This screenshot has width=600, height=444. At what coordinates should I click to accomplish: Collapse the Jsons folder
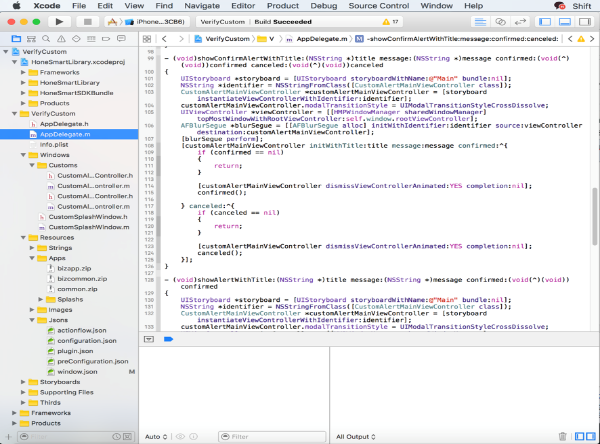click(x=32, y=320)
